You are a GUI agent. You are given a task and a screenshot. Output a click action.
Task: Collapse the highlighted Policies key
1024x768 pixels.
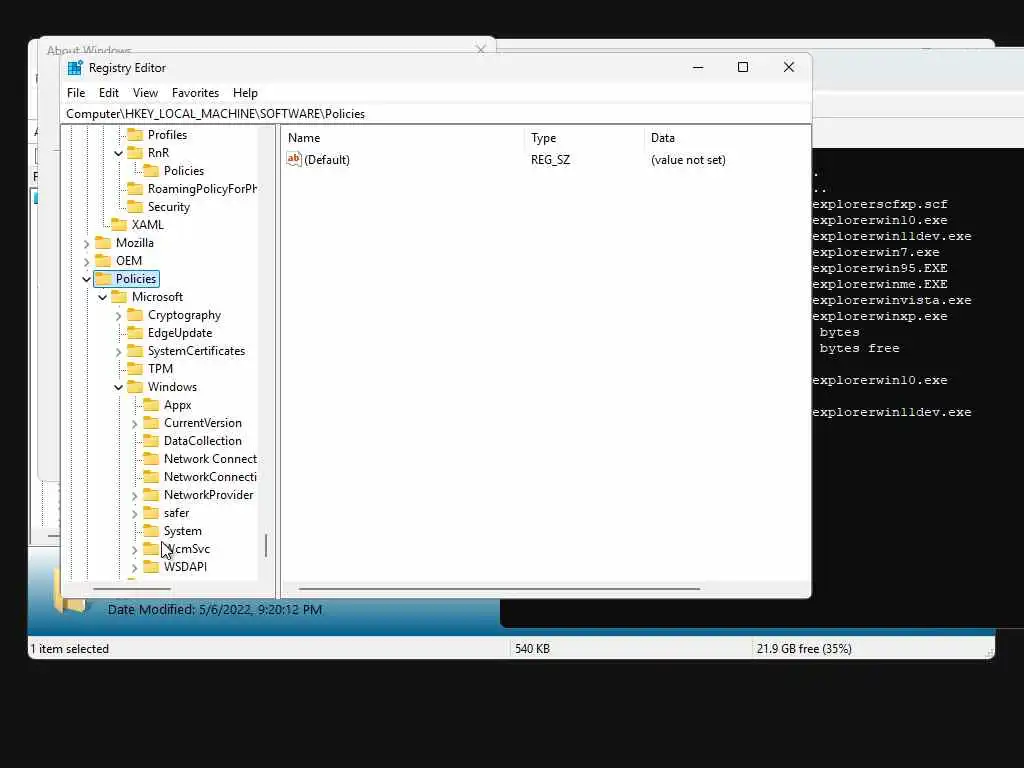coord(86,279)
